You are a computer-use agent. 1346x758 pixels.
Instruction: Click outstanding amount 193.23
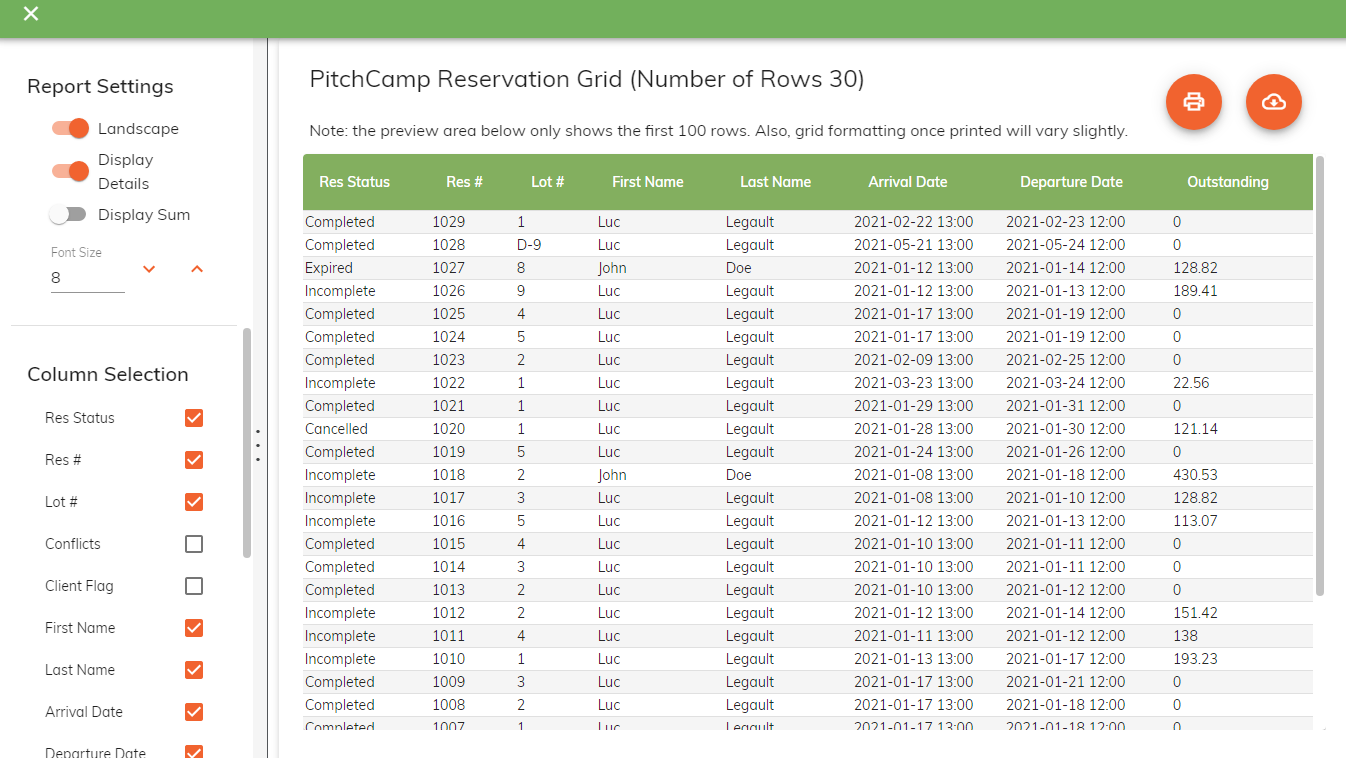point(1195,659)
